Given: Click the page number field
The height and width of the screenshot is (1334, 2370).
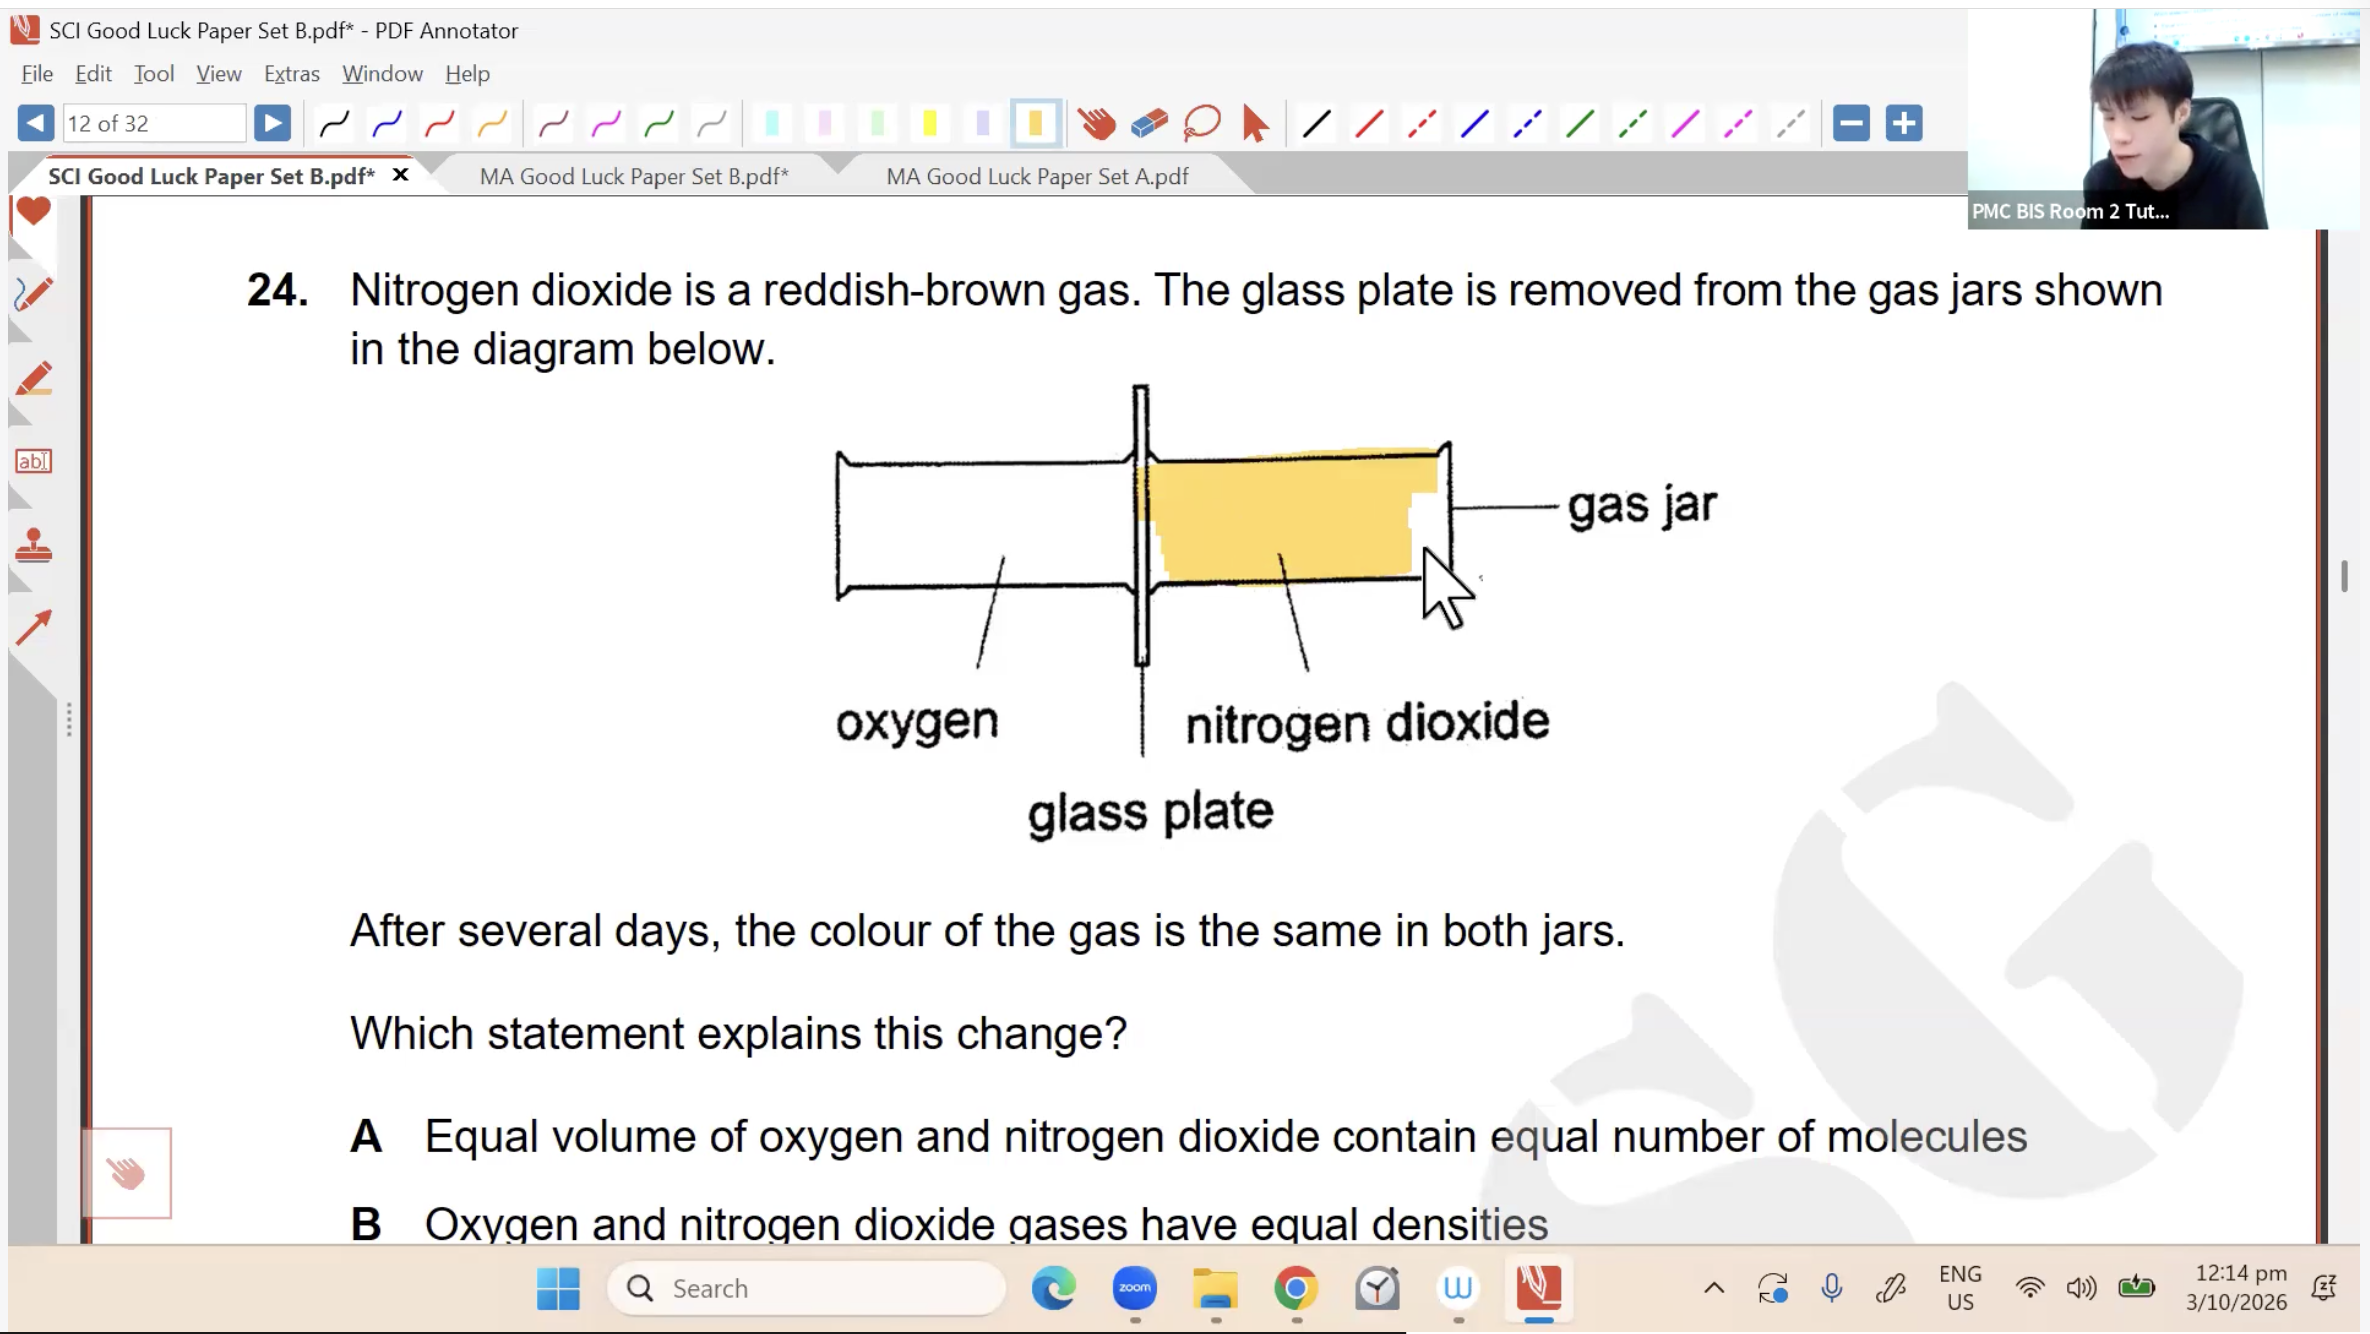Looking at the screenshot, I should [x=154, y=123].
